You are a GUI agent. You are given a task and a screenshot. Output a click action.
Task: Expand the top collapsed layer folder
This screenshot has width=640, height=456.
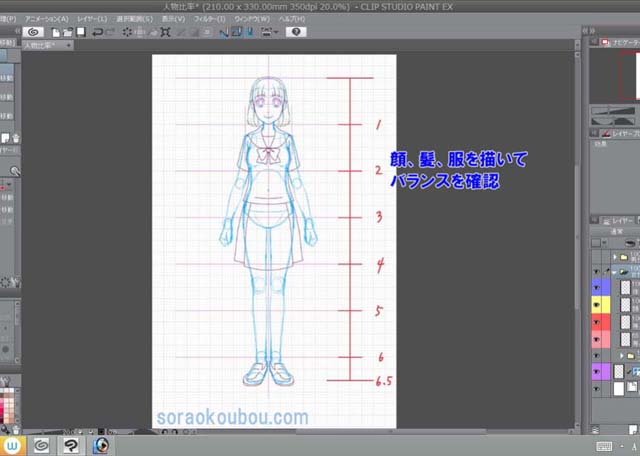pos(615,257)
